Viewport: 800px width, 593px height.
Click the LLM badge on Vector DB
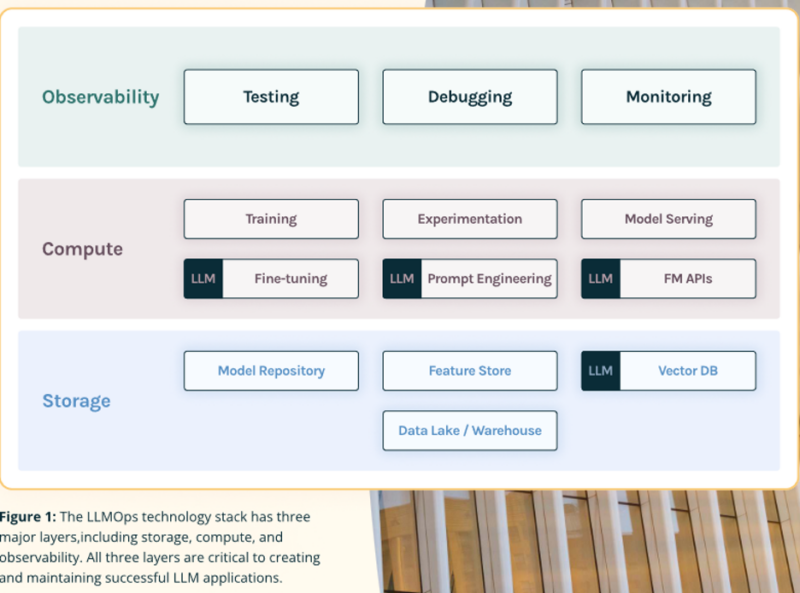(x=600, y=370)
